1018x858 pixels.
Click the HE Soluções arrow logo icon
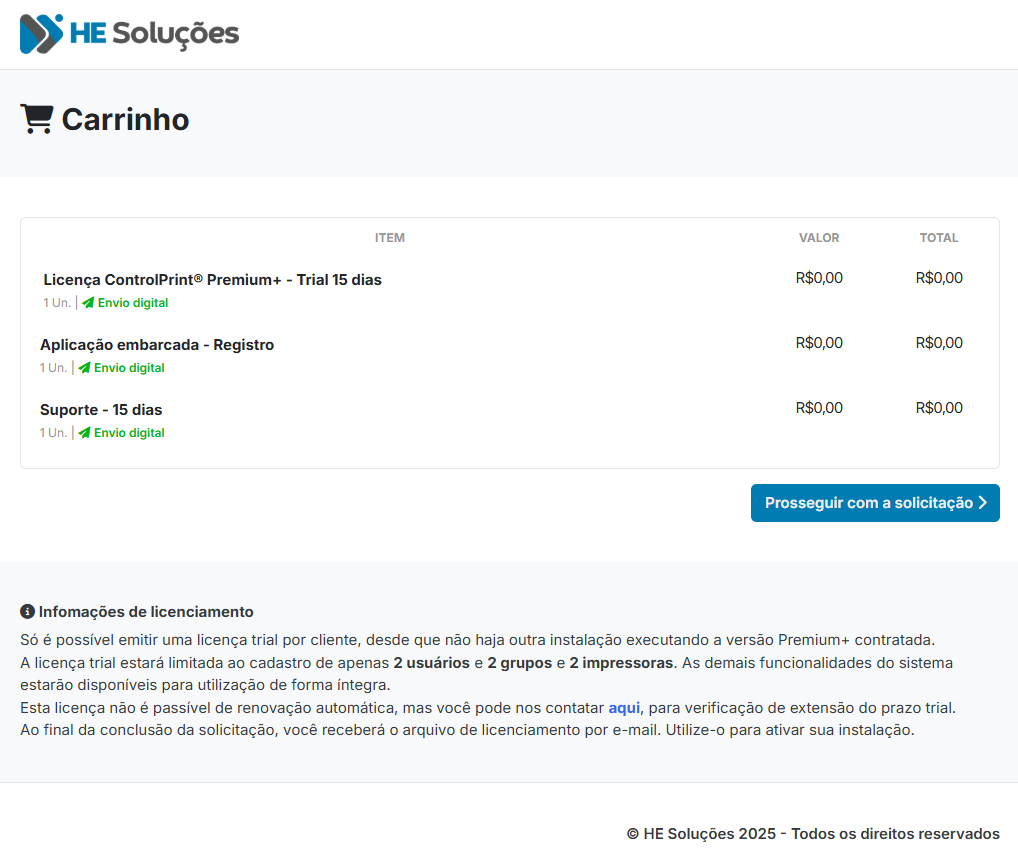[x=41, y=34]
